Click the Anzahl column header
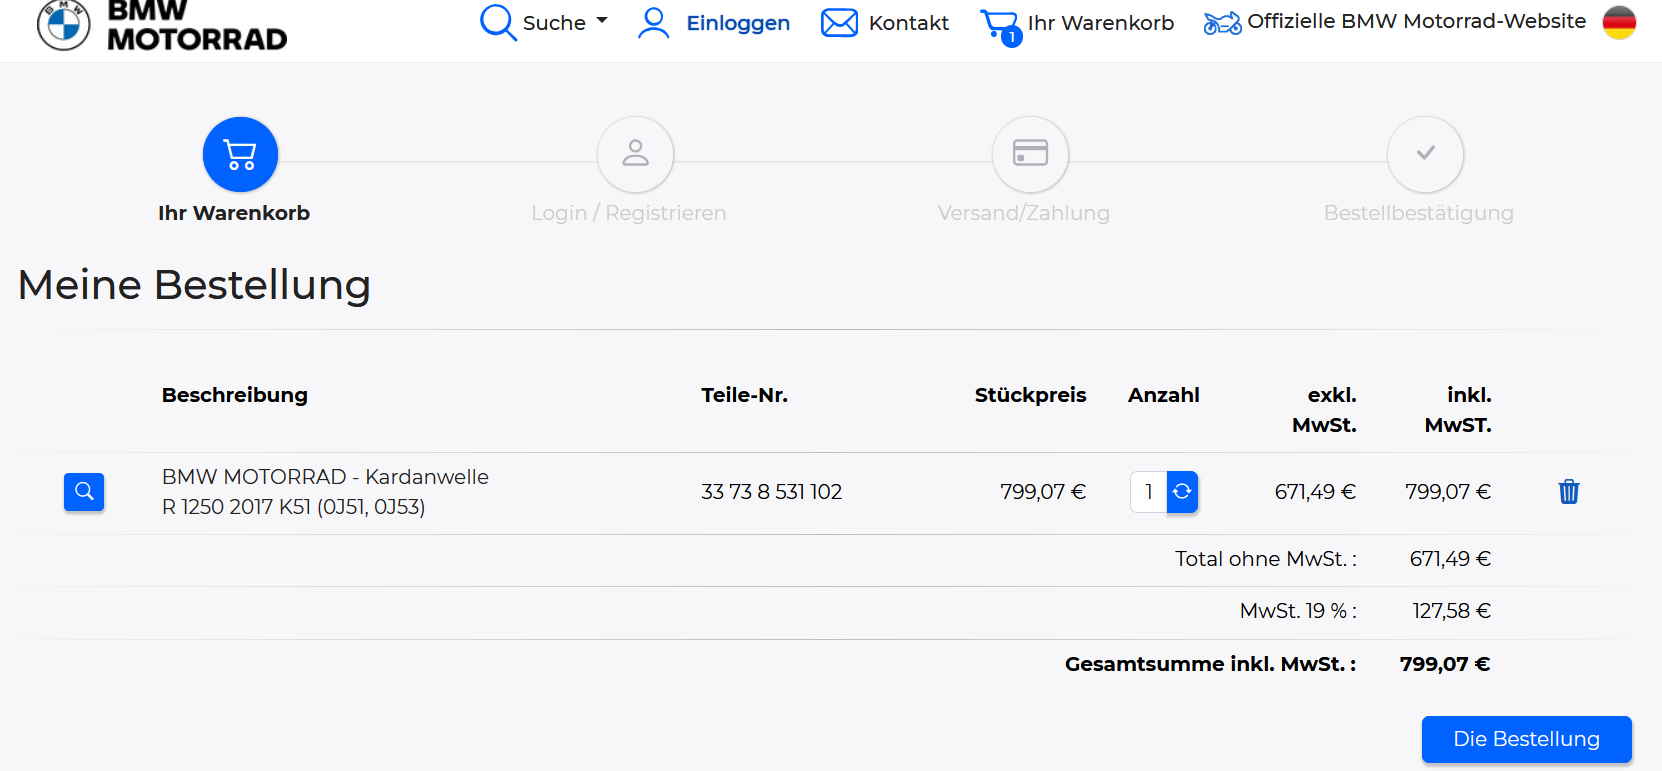Screen dimensions: 1662x771 pyautogui.click(x=1164, y=395)
